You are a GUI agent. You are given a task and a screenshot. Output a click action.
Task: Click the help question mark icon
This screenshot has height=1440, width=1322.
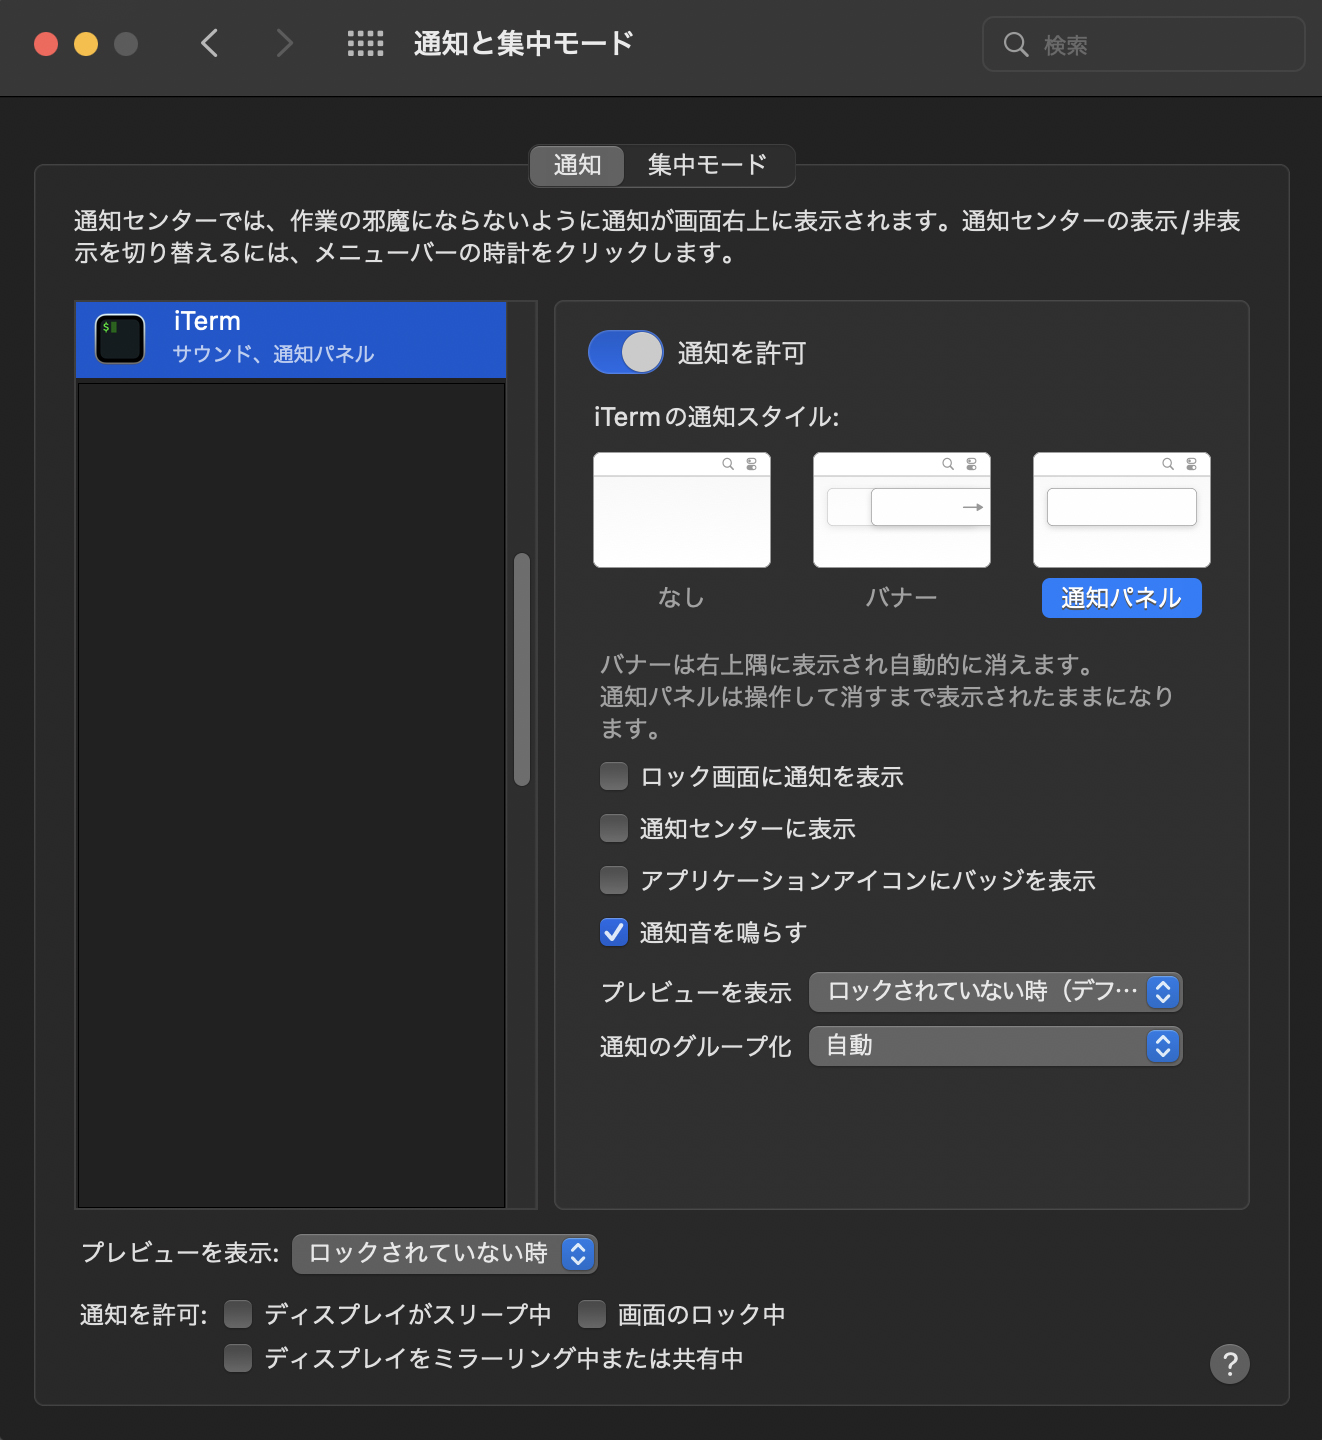tap(1231, 1363)
